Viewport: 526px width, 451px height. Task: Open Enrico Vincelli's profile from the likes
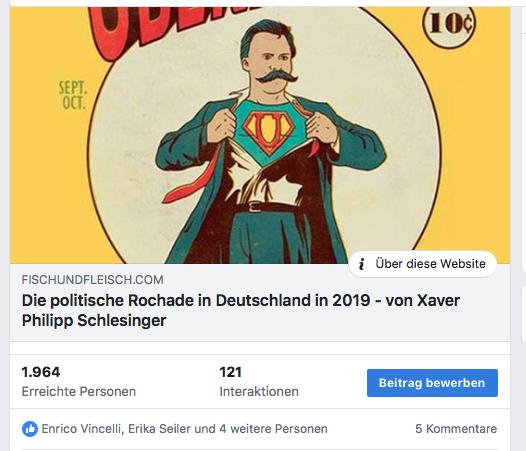(81, 429)
